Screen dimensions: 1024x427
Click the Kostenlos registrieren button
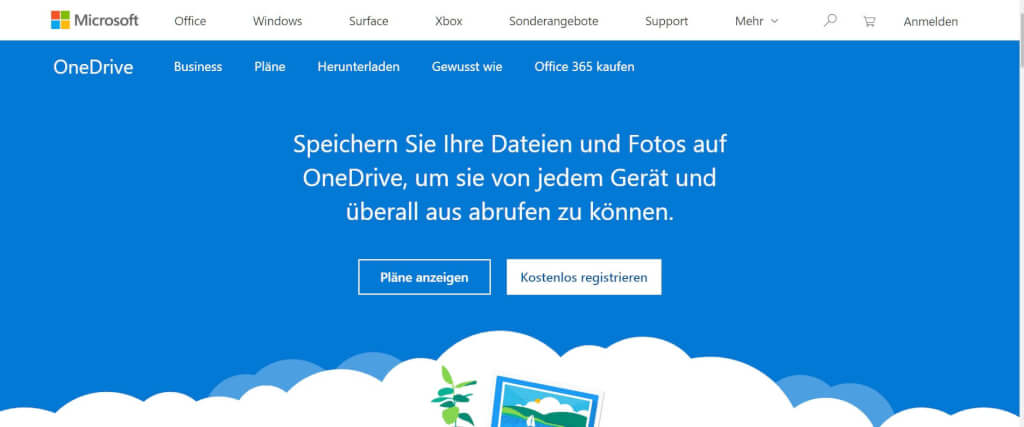[x=584, y=277]
